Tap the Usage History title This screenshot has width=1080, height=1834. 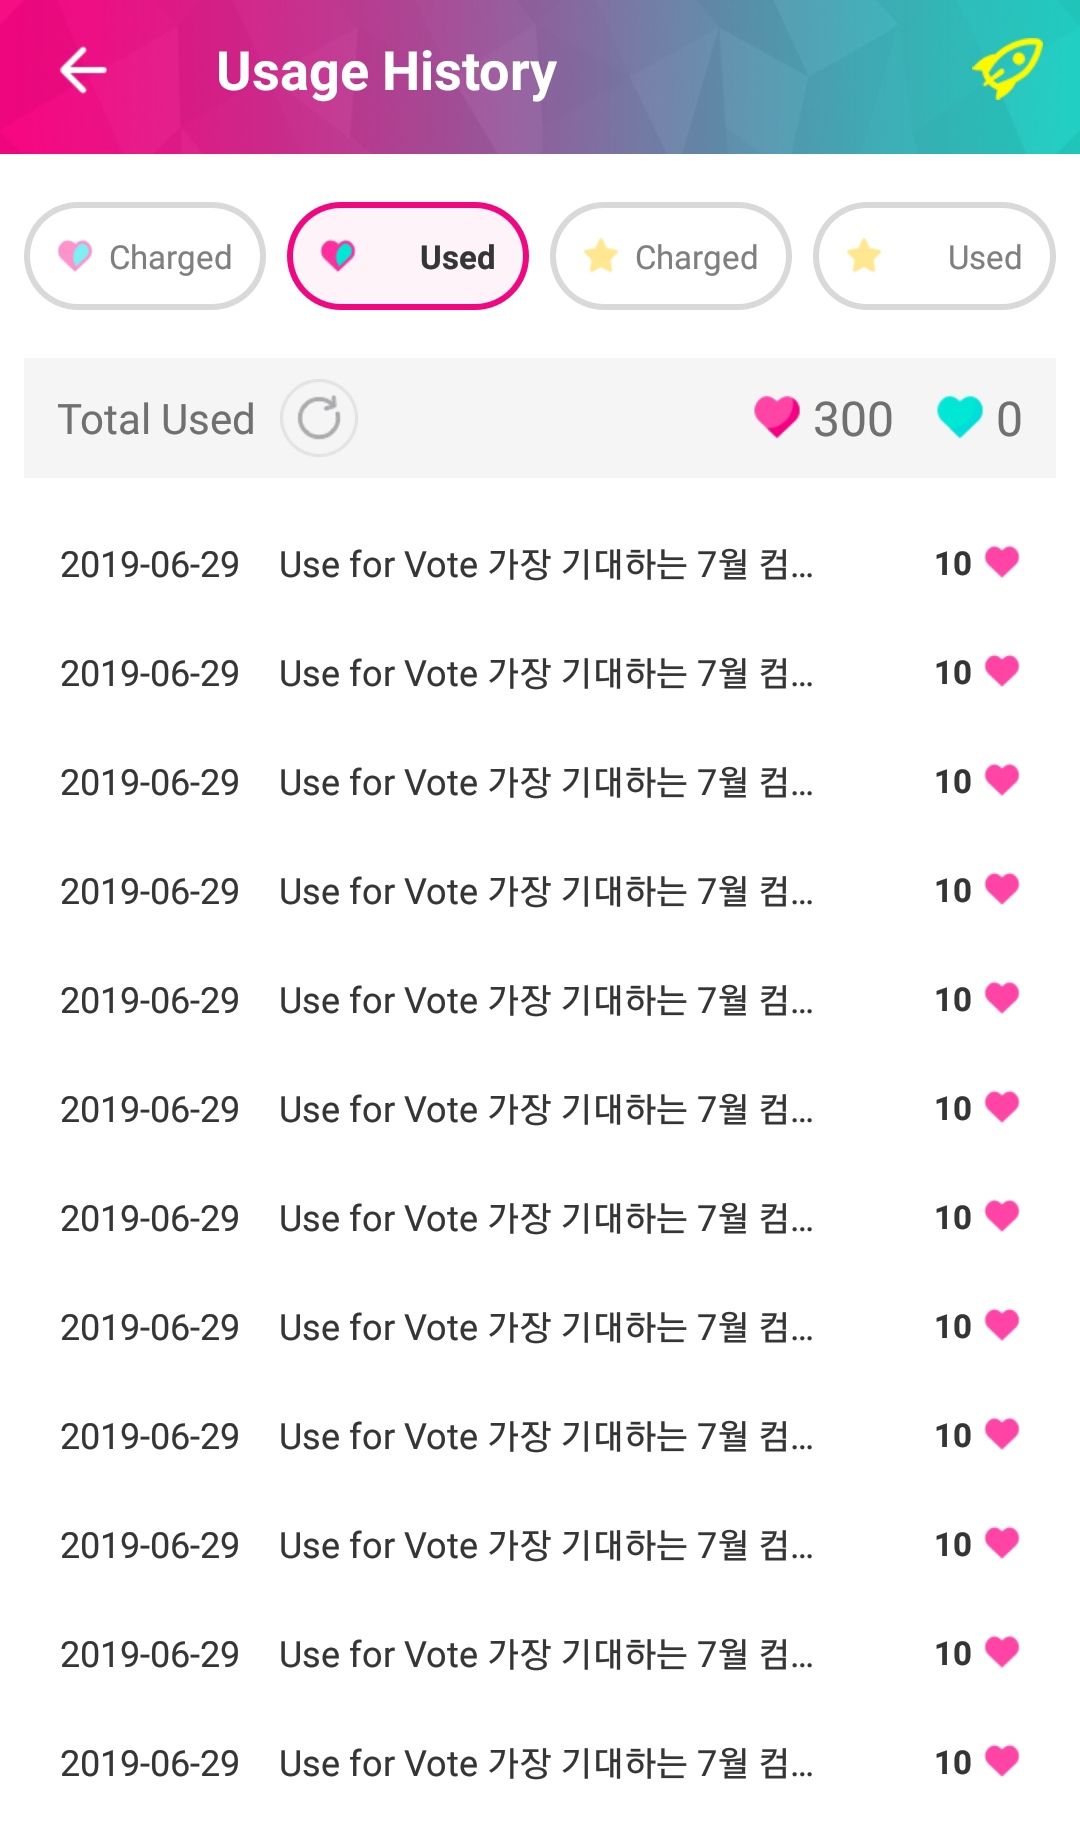[386, 72]
